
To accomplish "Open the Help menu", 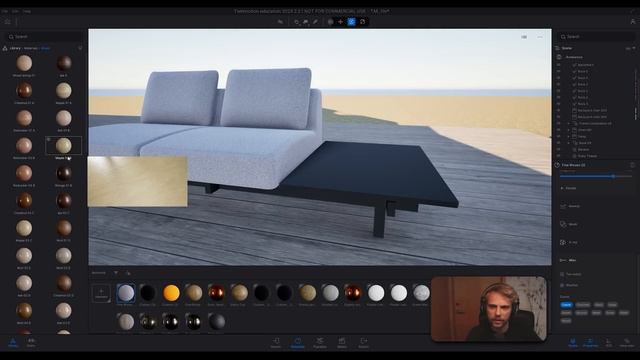I will click(x=27, y=11).
